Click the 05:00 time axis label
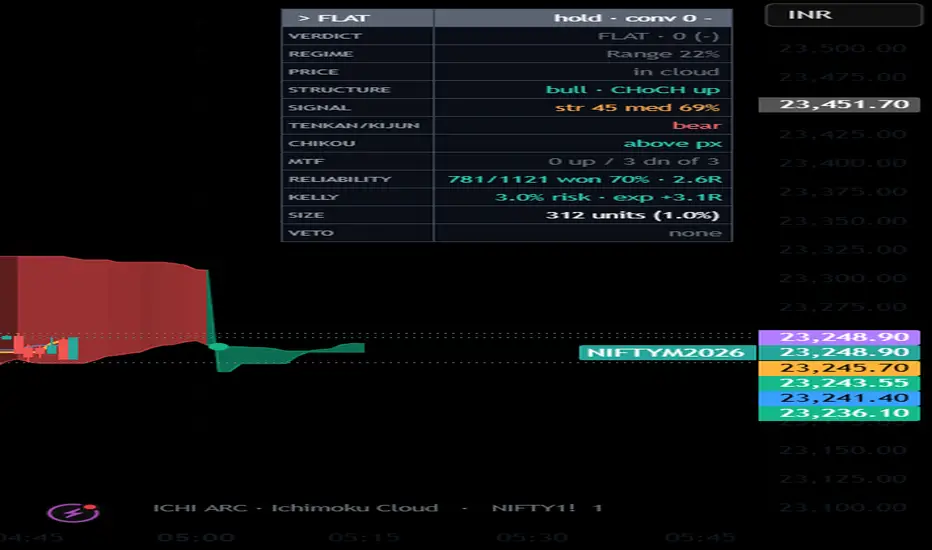The image size is (932, 550). tap(196, 538)
